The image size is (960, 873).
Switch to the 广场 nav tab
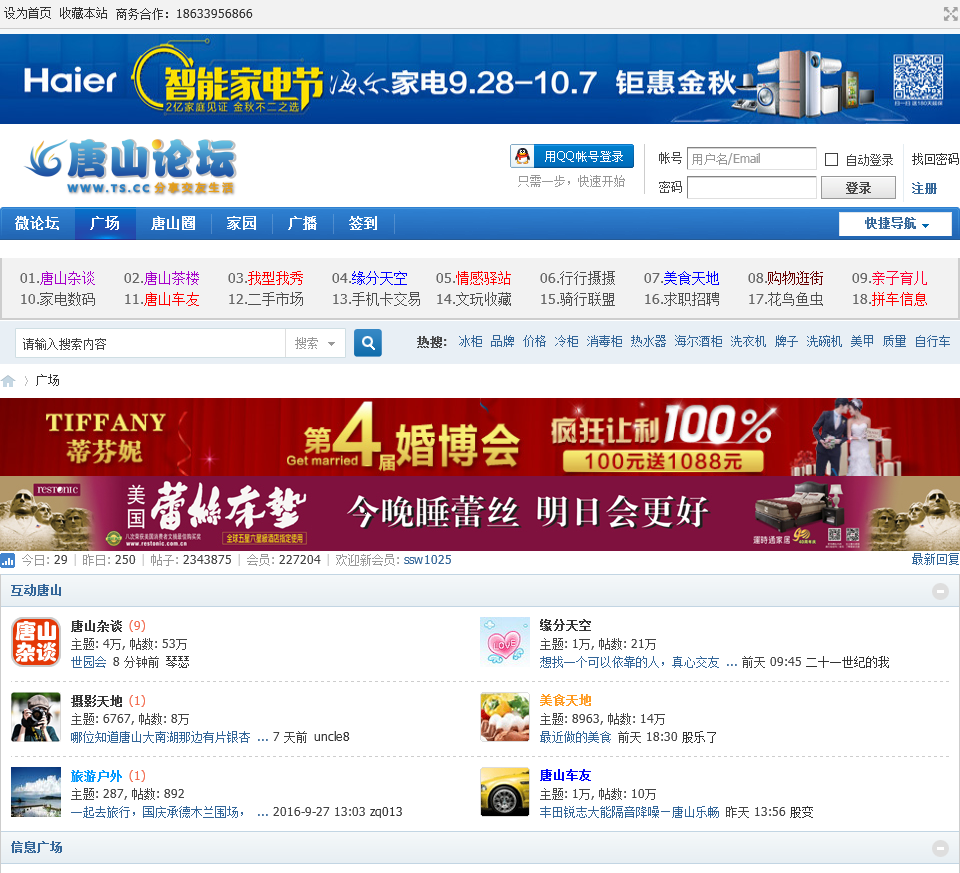click(105, 223)
